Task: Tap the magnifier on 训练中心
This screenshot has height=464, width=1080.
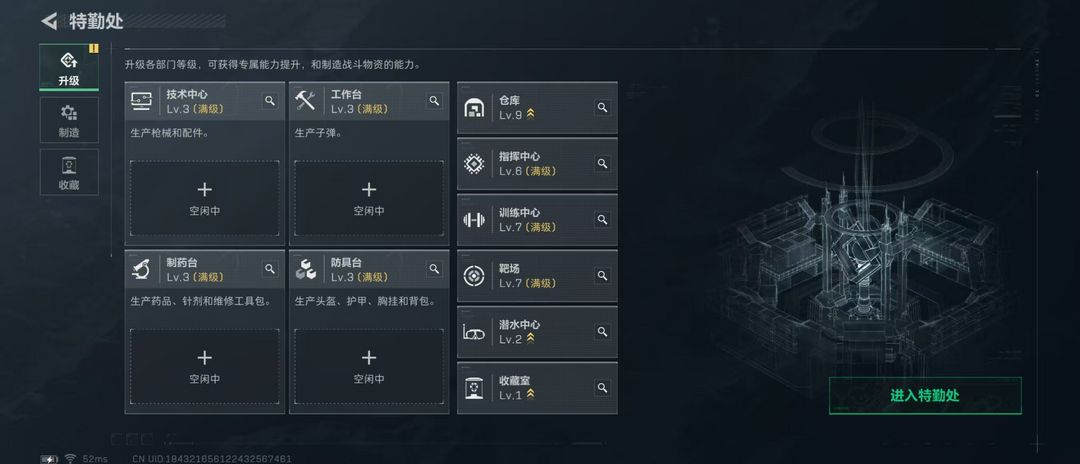Action: pos(602,219)
